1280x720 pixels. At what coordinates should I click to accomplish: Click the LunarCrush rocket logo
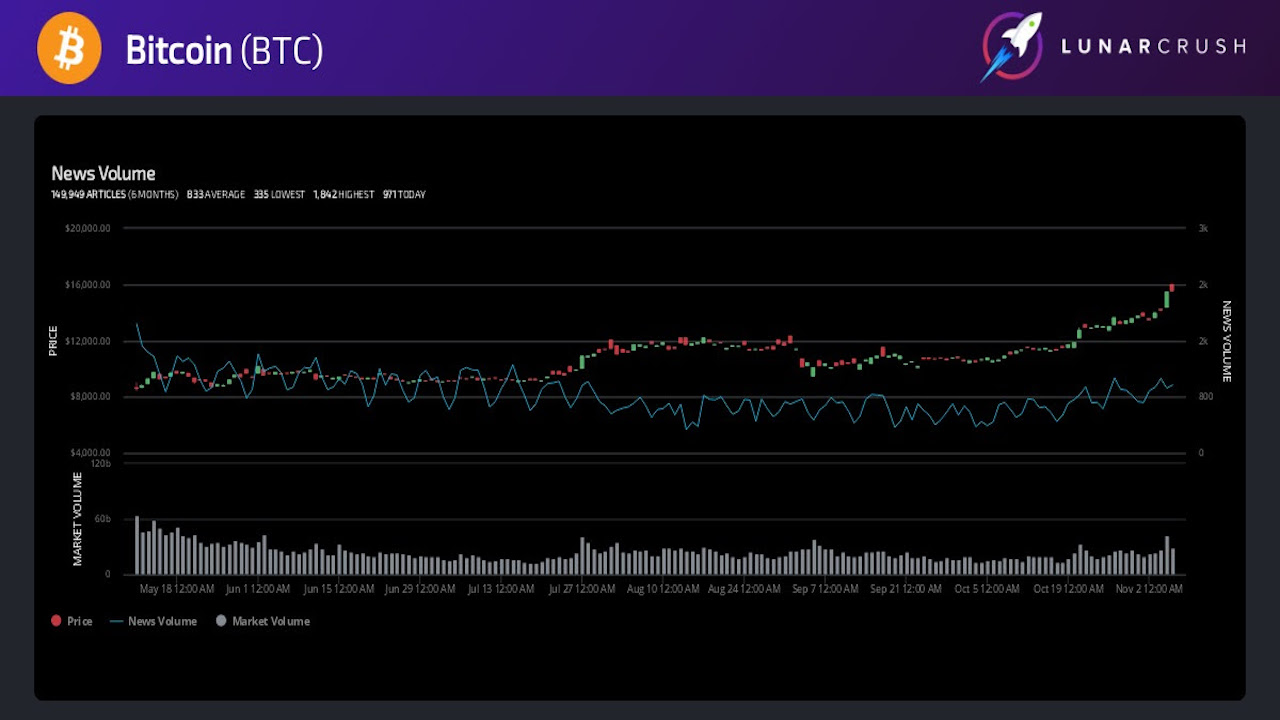click(x=1012, y=47)
